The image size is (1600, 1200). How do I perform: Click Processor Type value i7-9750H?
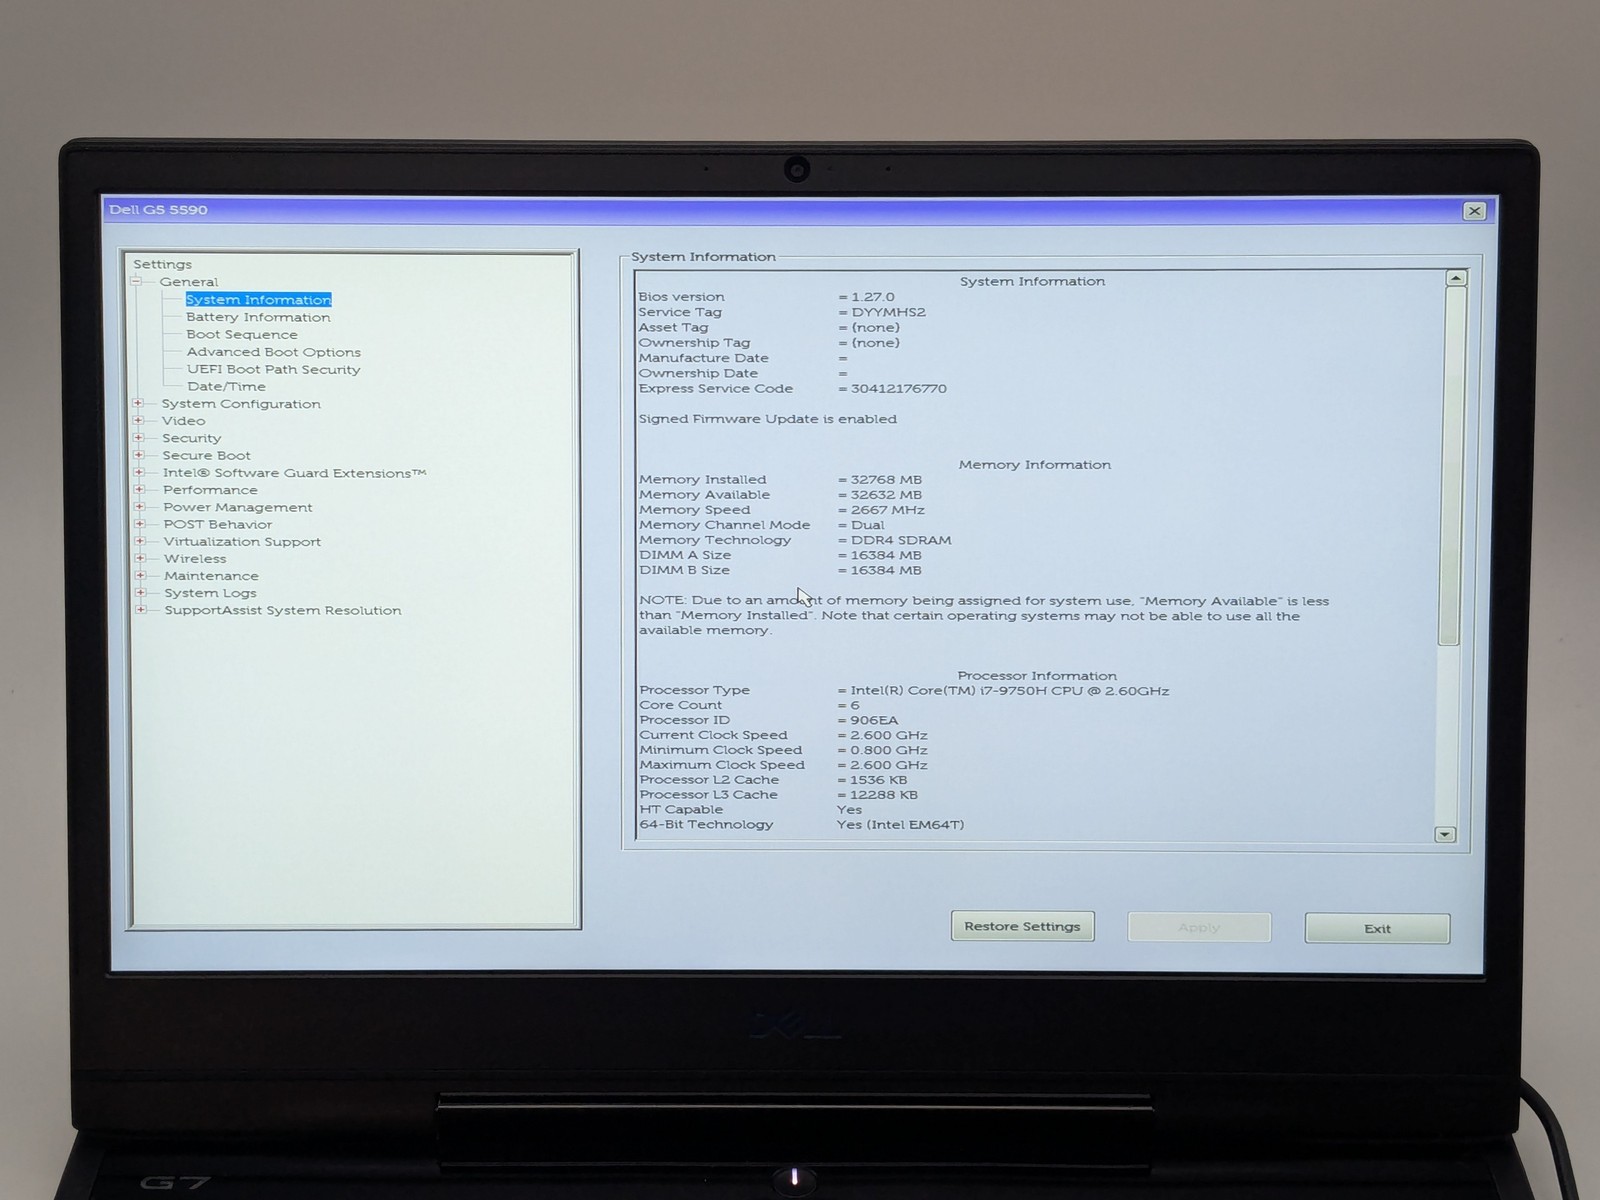point(1010,690)
